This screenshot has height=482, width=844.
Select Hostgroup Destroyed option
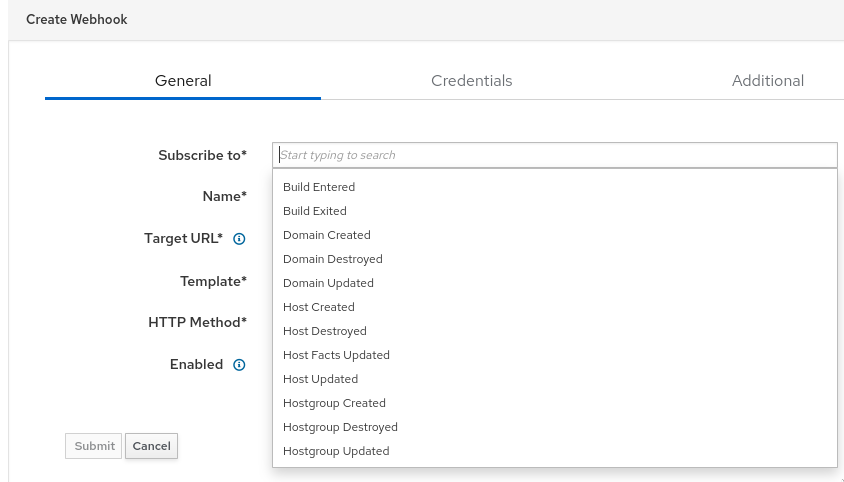click(x=555, y=427)
